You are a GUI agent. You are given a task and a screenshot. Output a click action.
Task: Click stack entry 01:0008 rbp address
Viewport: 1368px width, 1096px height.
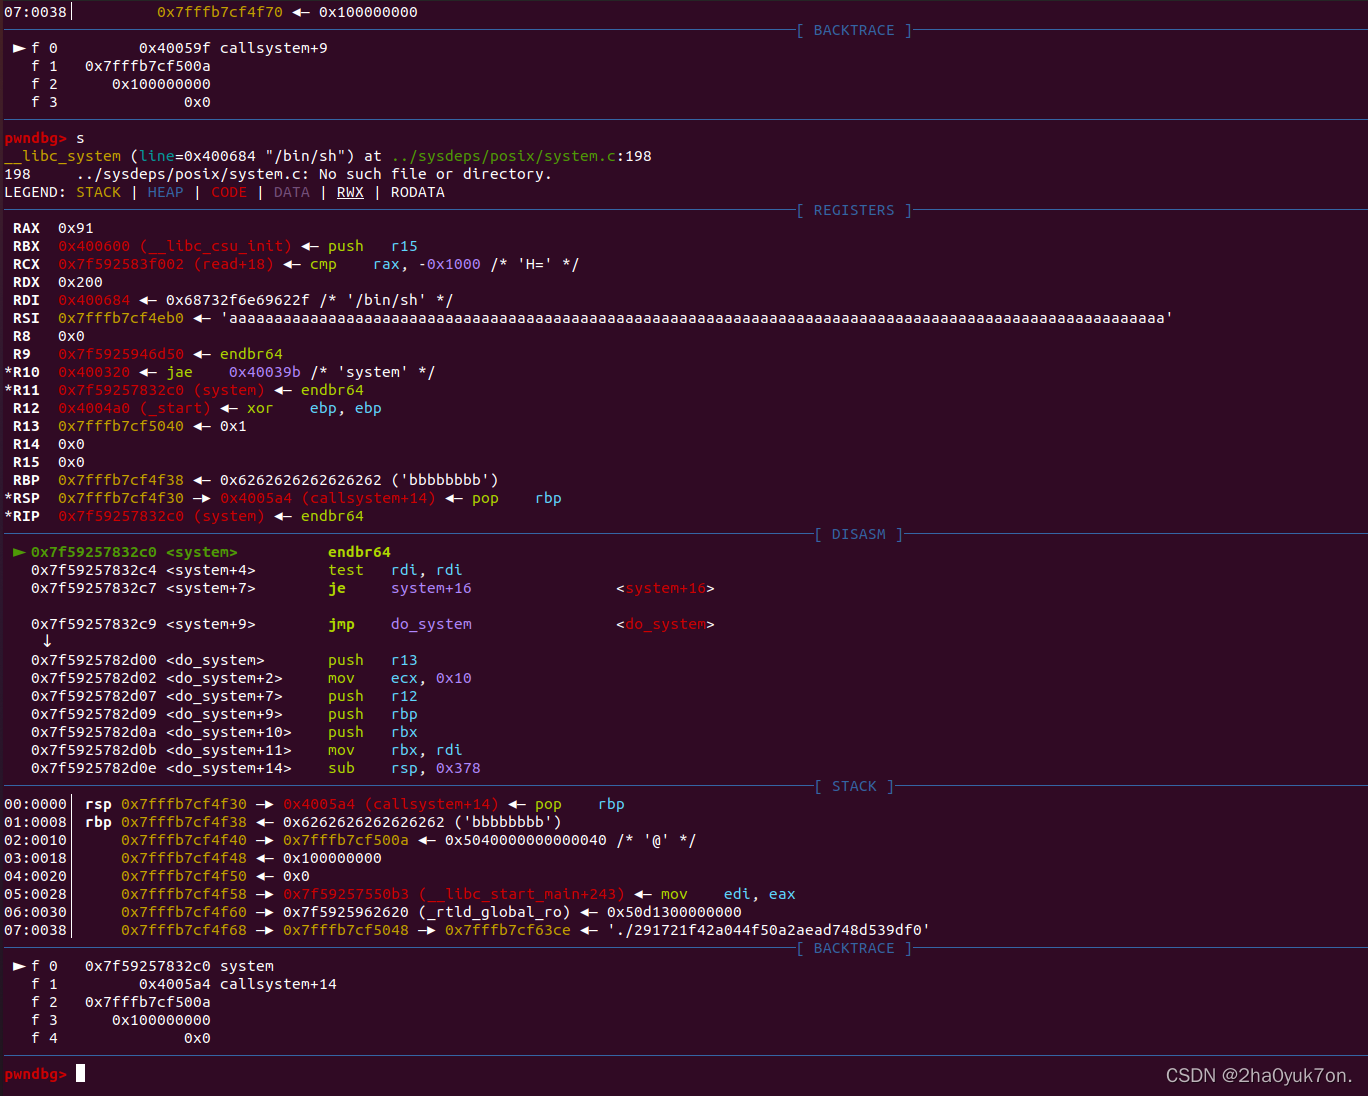(x=184, y=822)
